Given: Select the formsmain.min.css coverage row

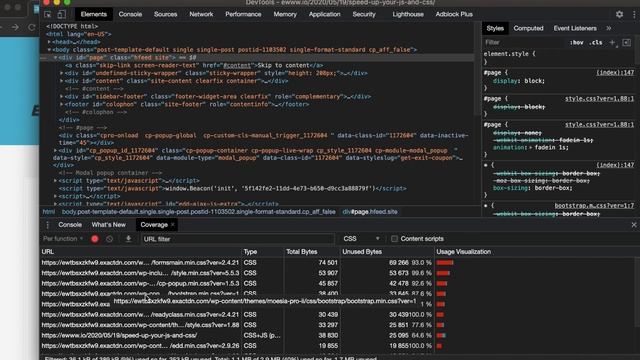Looking at the screenshot, I should tap(338, 262).
